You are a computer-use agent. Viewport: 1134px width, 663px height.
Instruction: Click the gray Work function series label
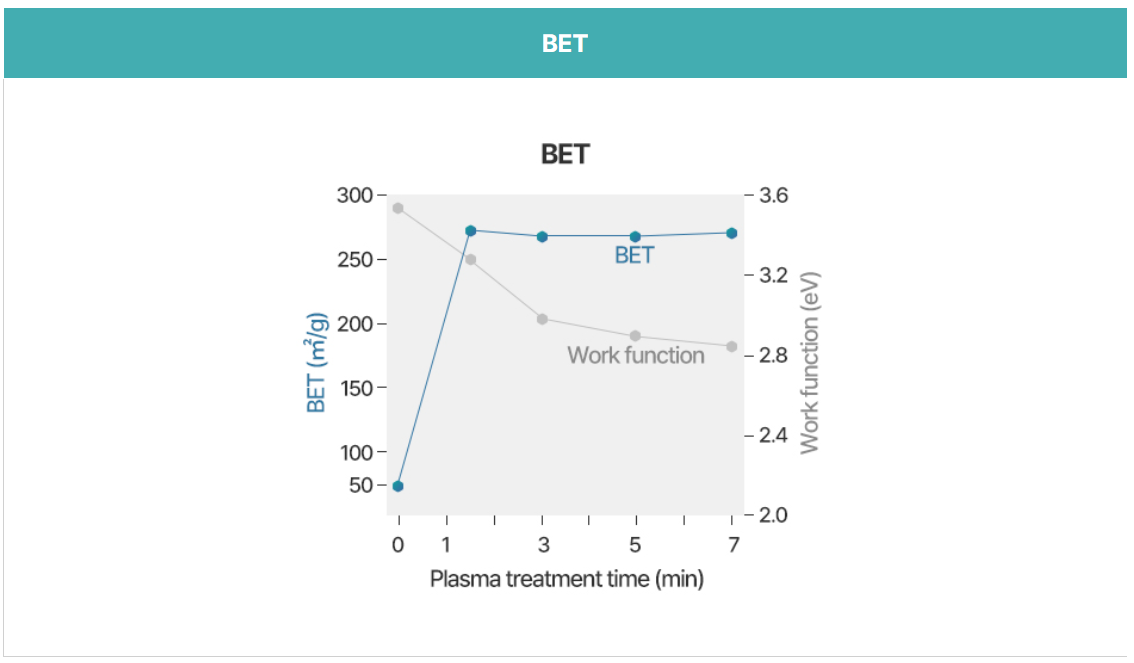pos(636,355)
